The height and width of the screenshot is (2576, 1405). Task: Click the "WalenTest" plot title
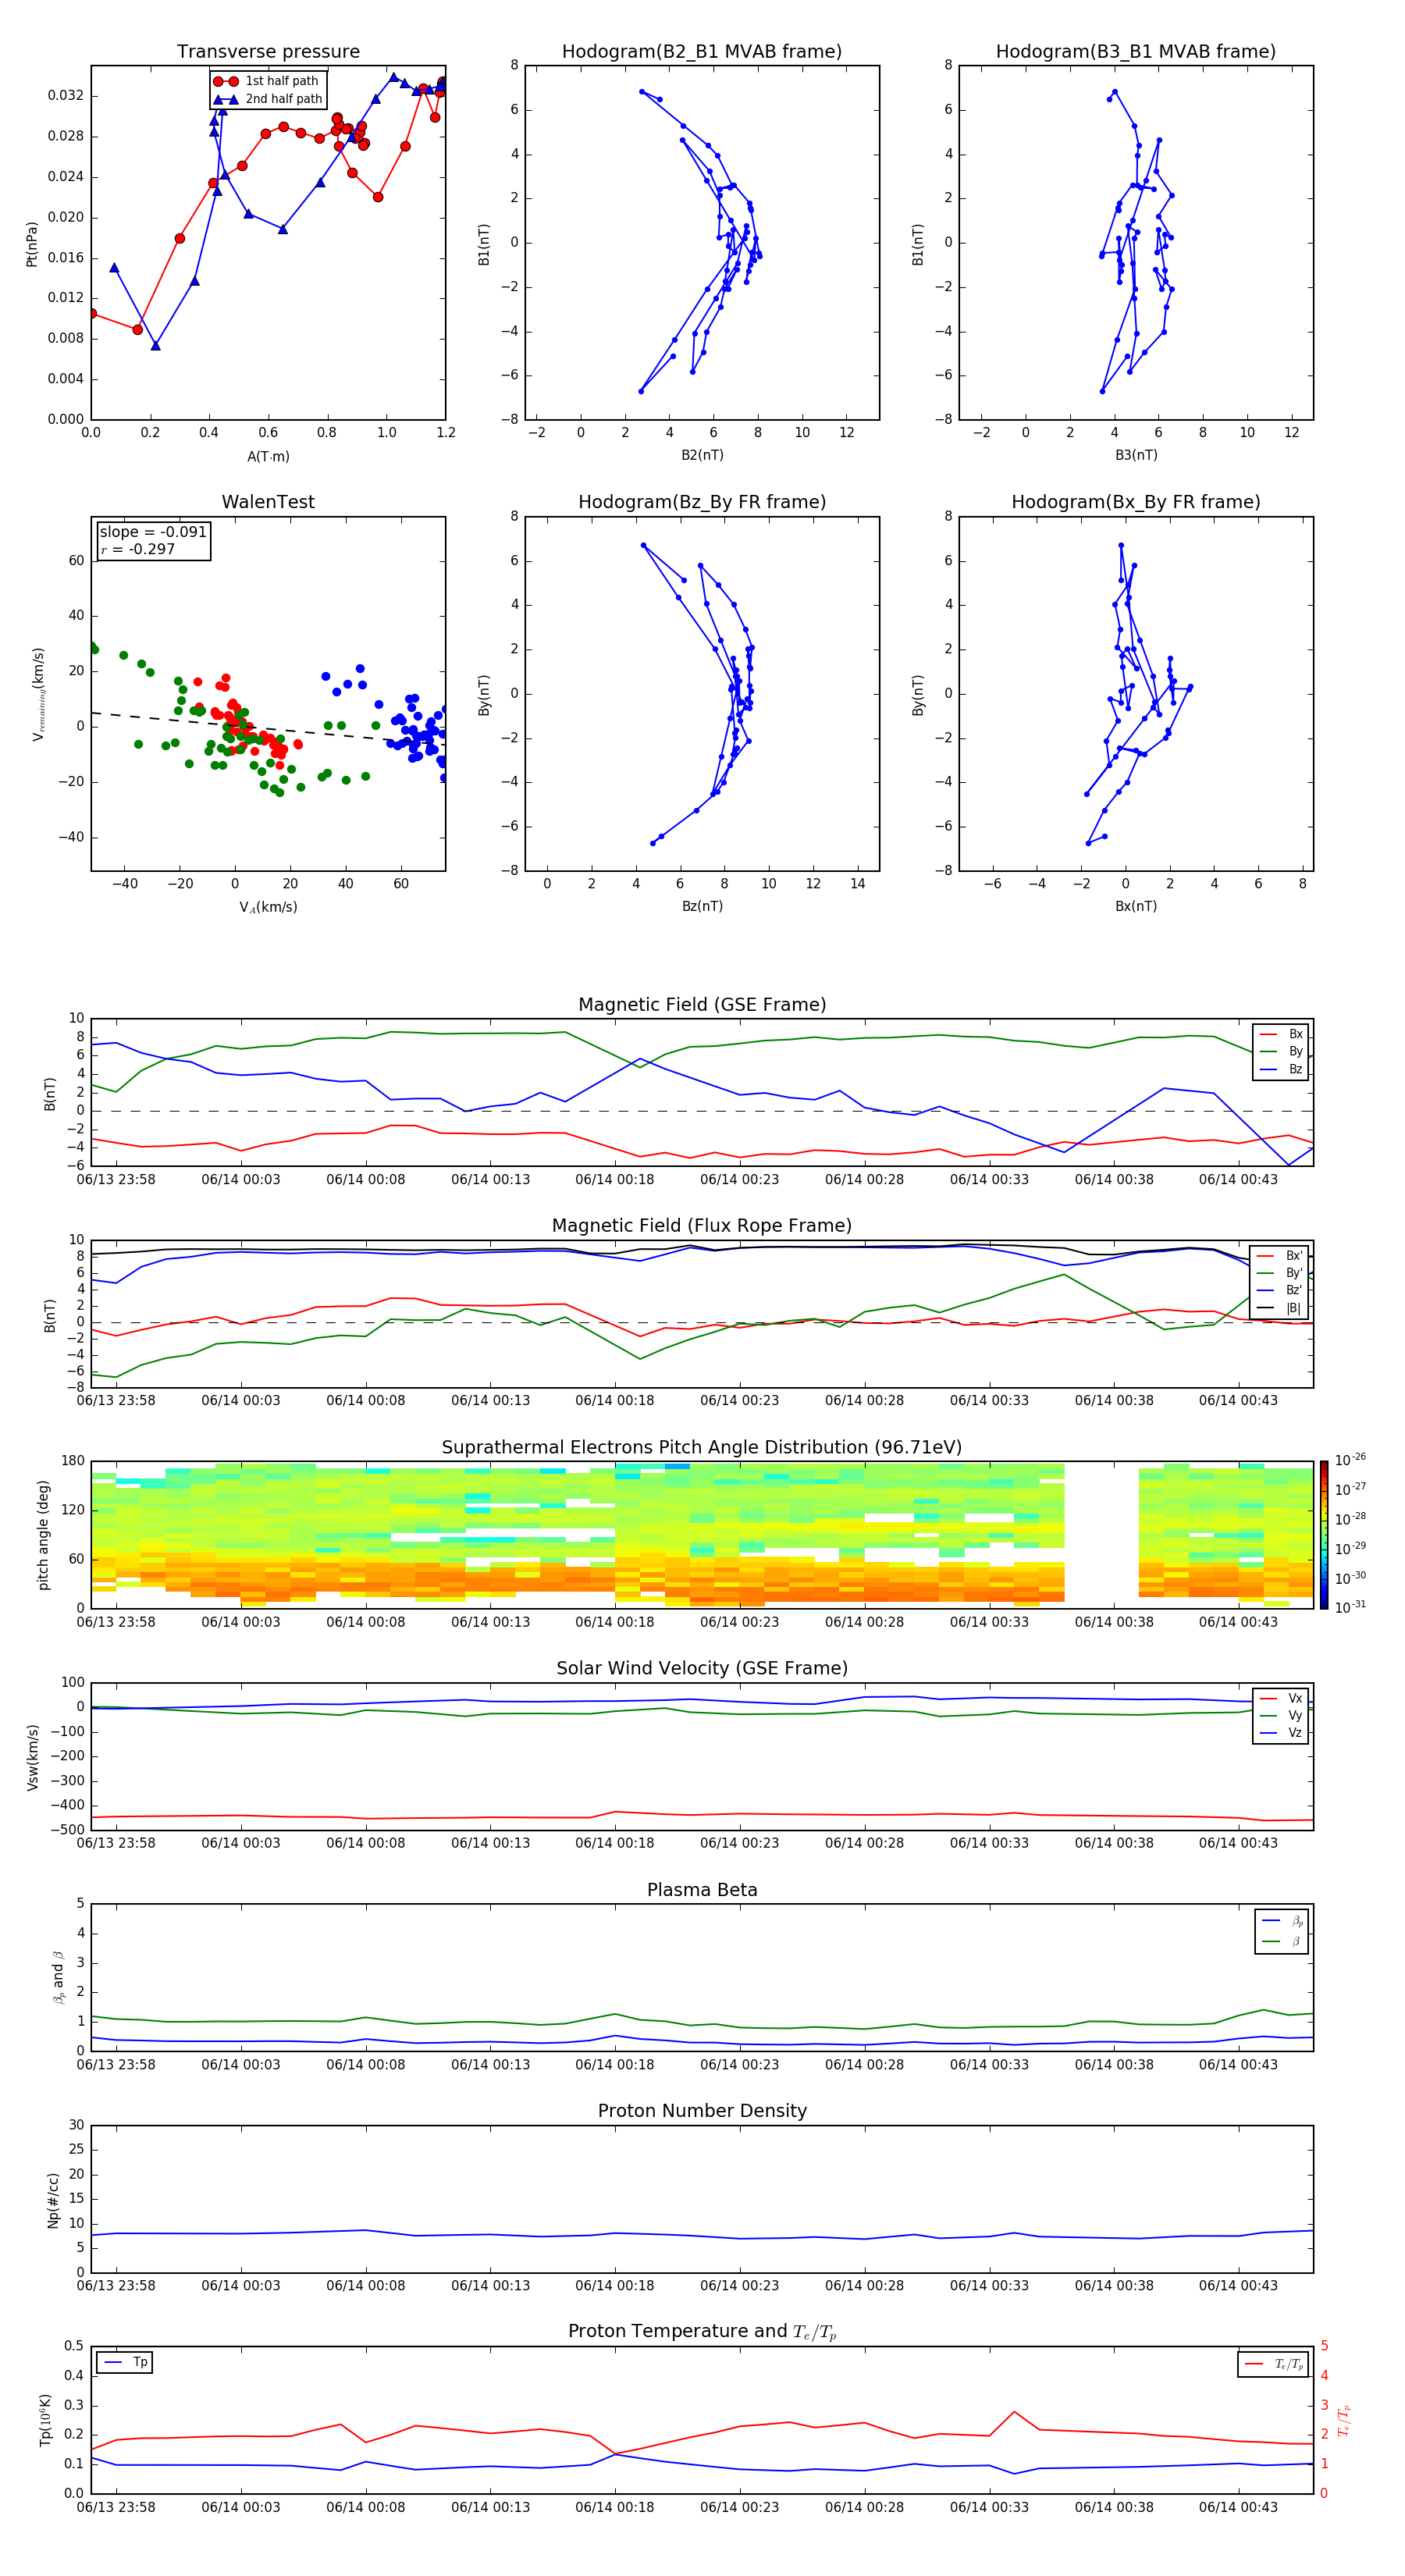tap(268, 502)
